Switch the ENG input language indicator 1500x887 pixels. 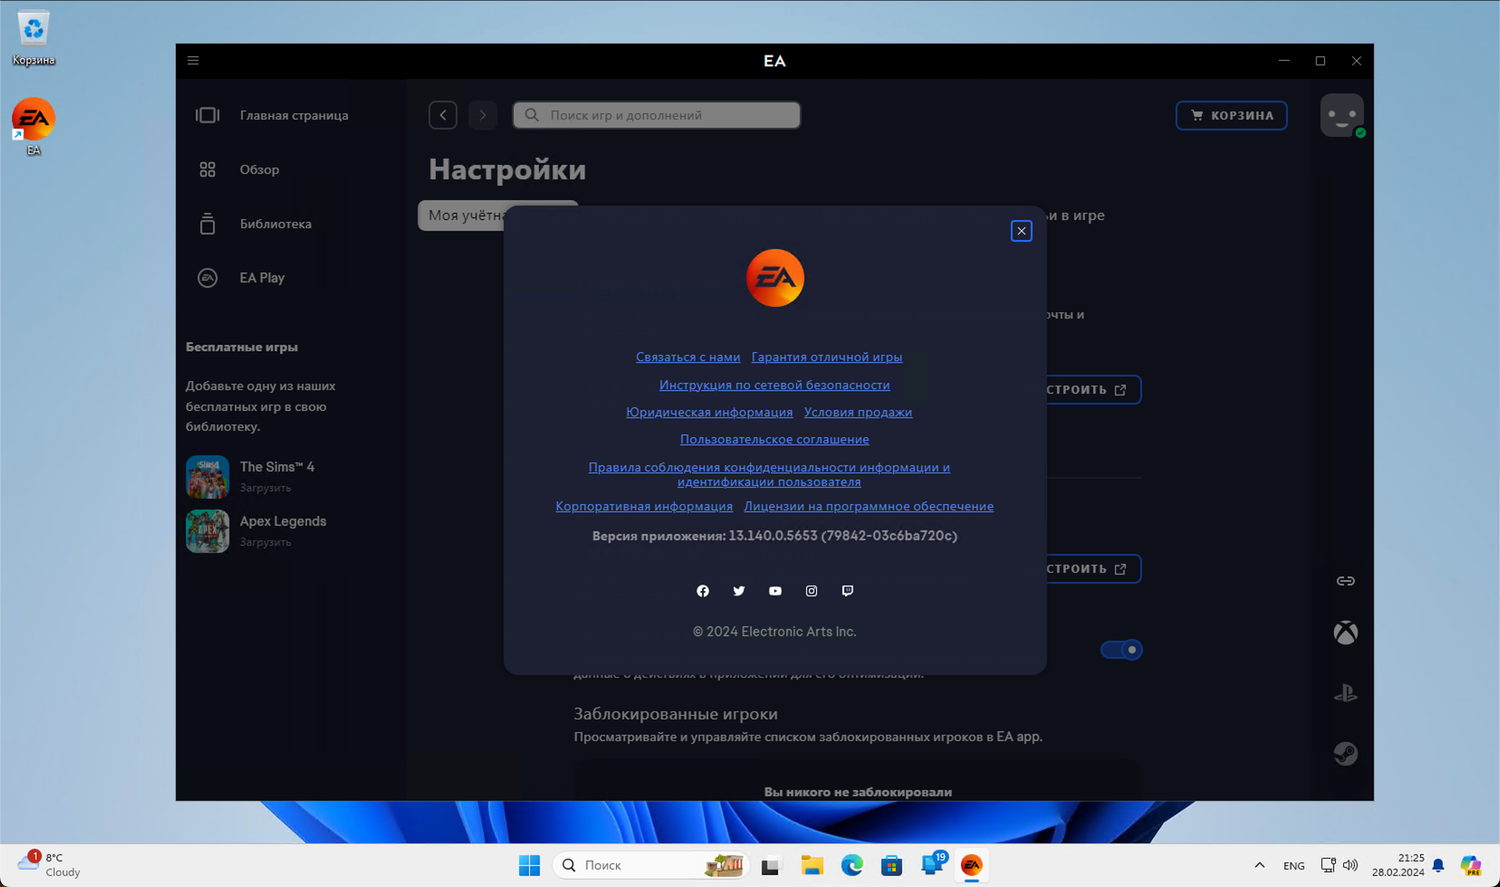pyautogui.click(x=1294, y=866)
